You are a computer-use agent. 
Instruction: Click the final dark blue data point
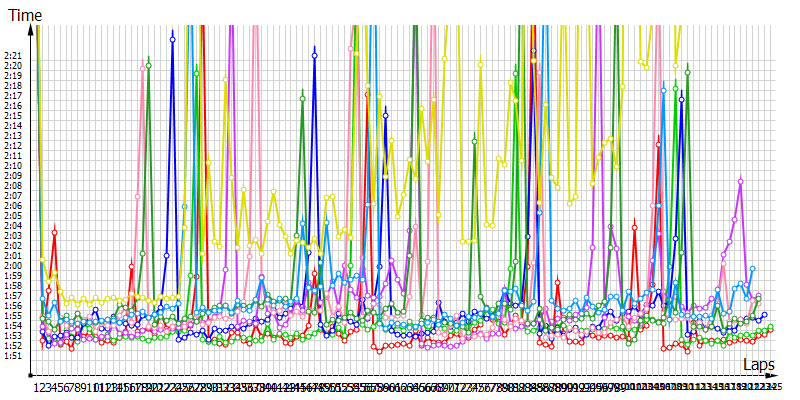tap(765, 315)
